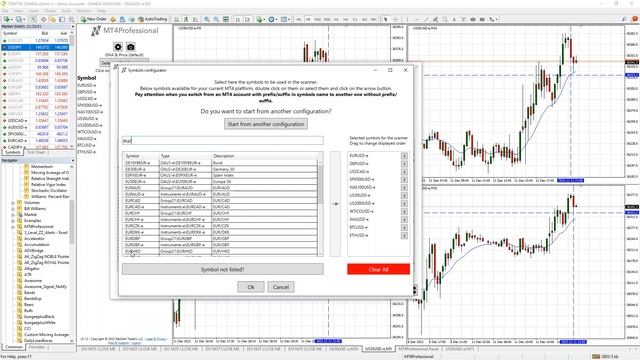Click the search magnifier at toolbar right
This screenshot has width=640, height=360.
[624, 19]
